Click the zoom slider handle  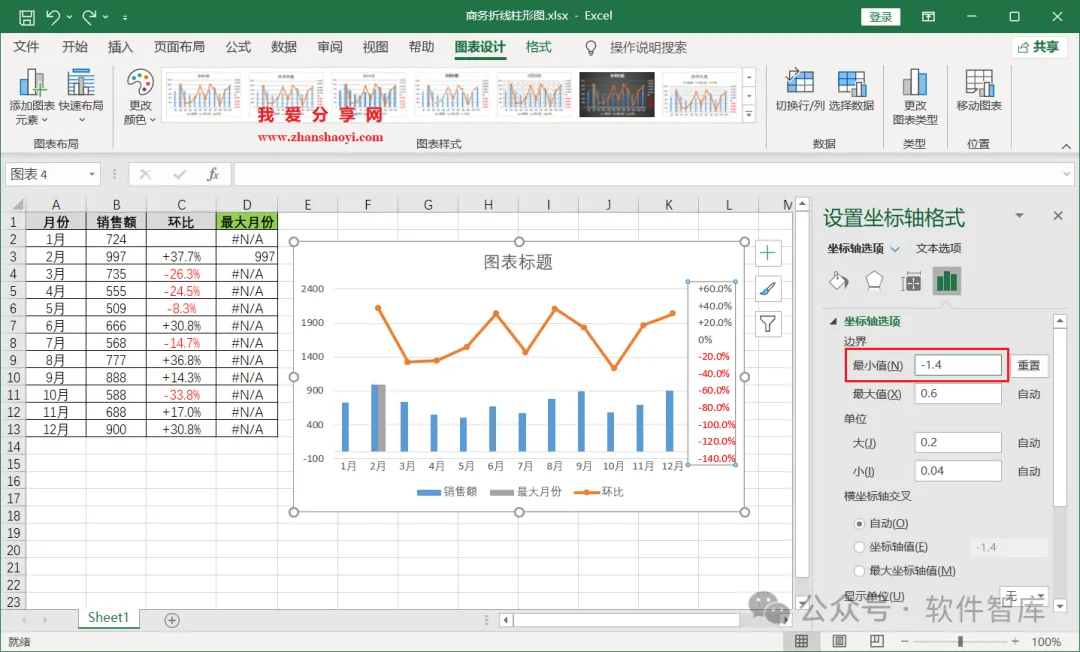tap(960, 641)
